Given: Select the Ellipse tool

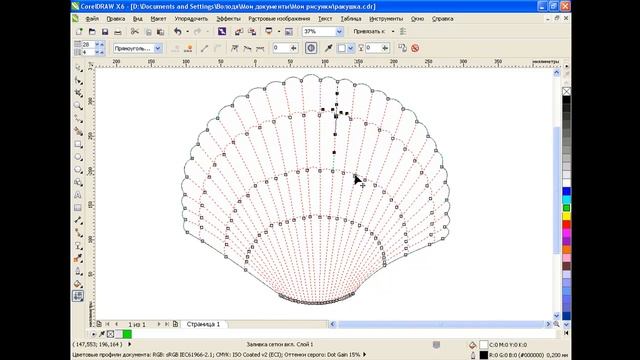Looking at the screenshot, I should pos(78,157).
